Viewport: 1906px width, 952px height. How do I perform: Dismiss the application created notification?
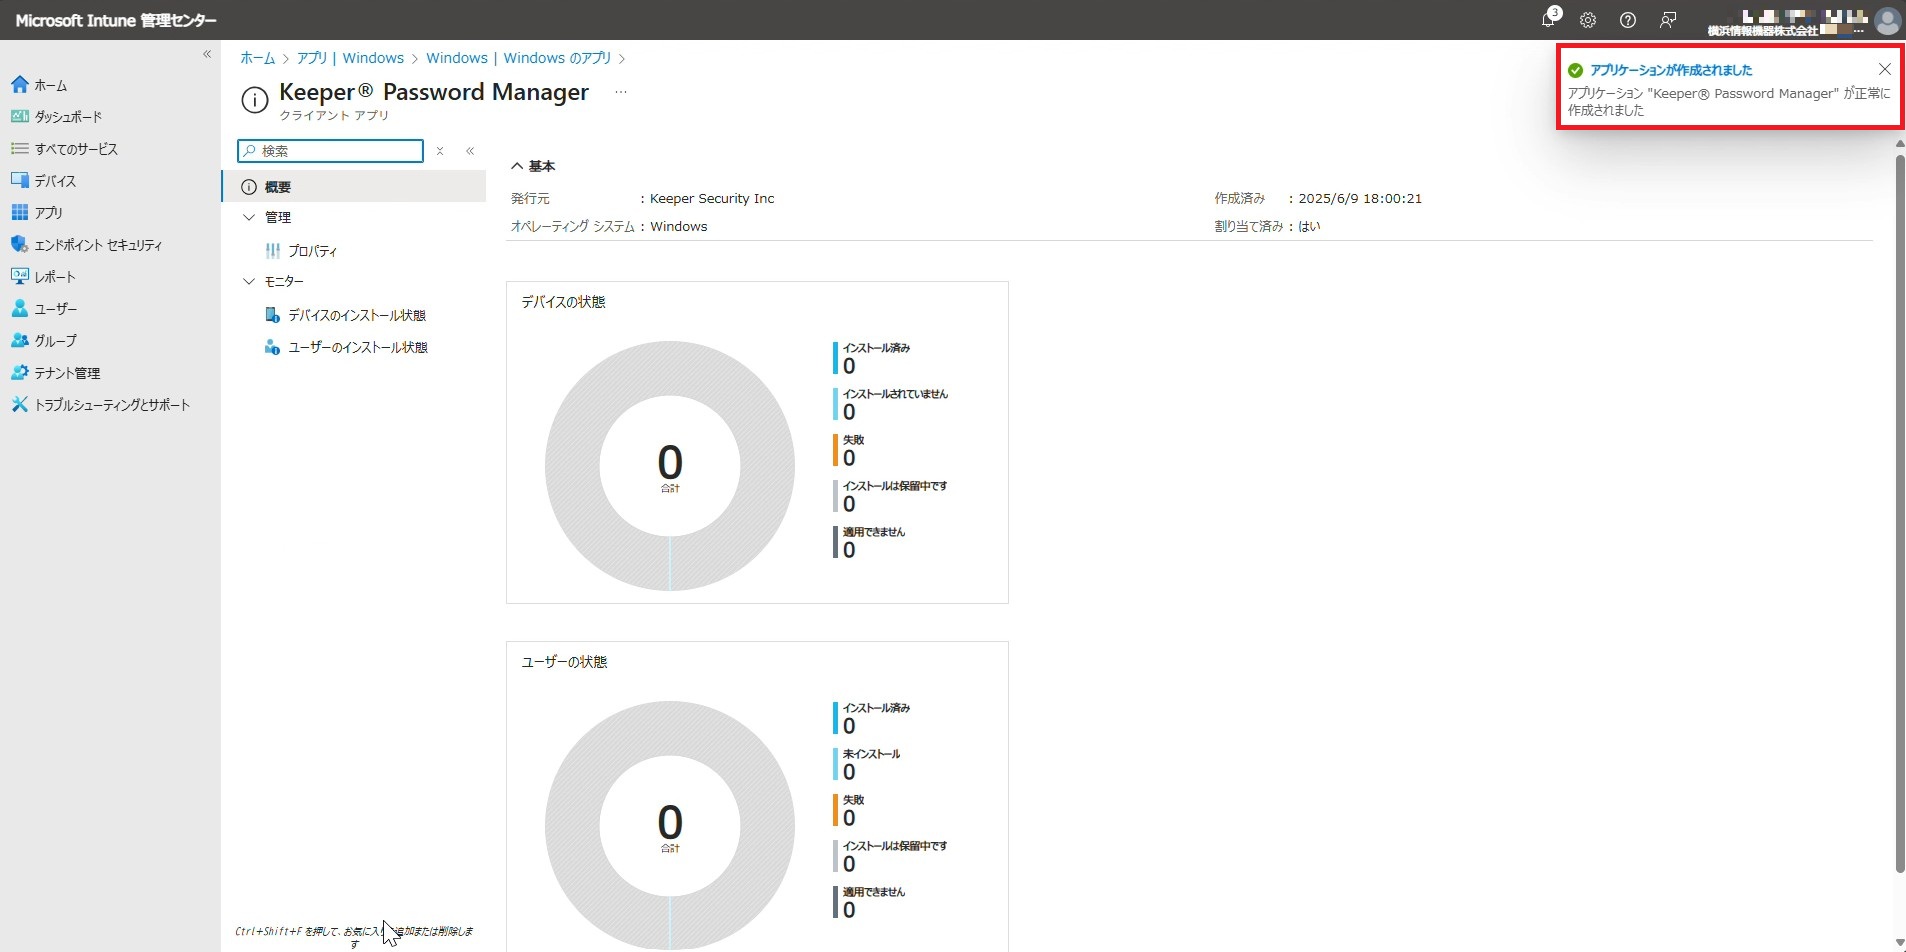pyautogui.click(x=1884, y=69)
